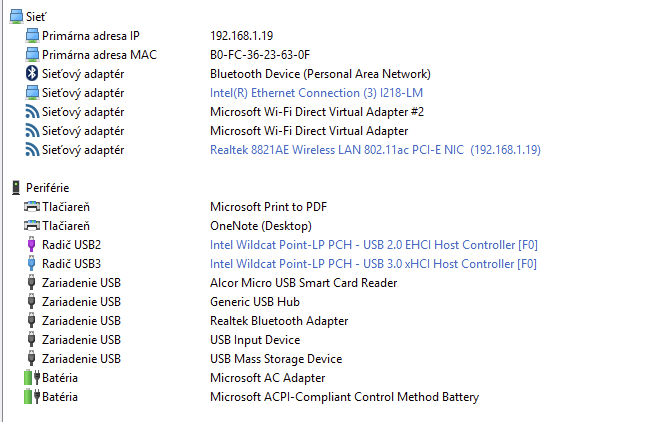The image size is (645, 422).
Task: Open the USB 3.0 xHCI Host Controller link
Action: pyautogui.click(x=373, y=264)
